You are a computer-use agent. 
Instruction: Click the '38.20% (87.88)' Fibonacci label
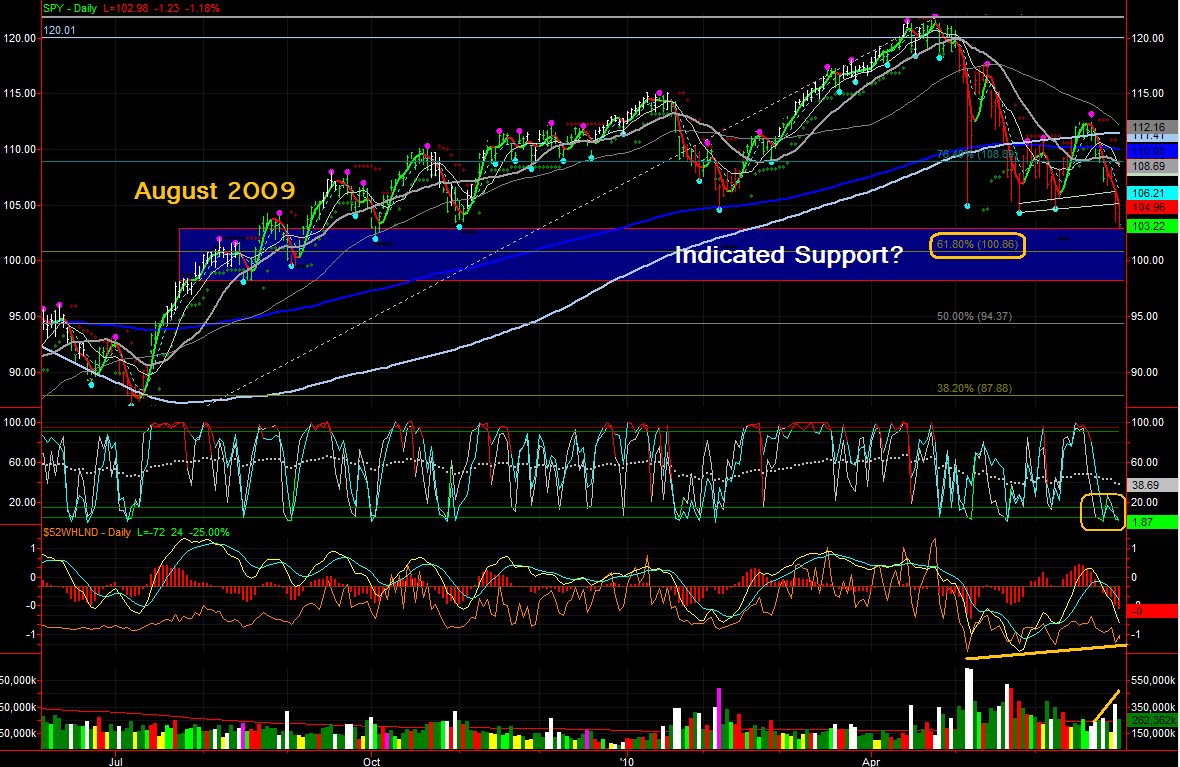tap(974, 388)
